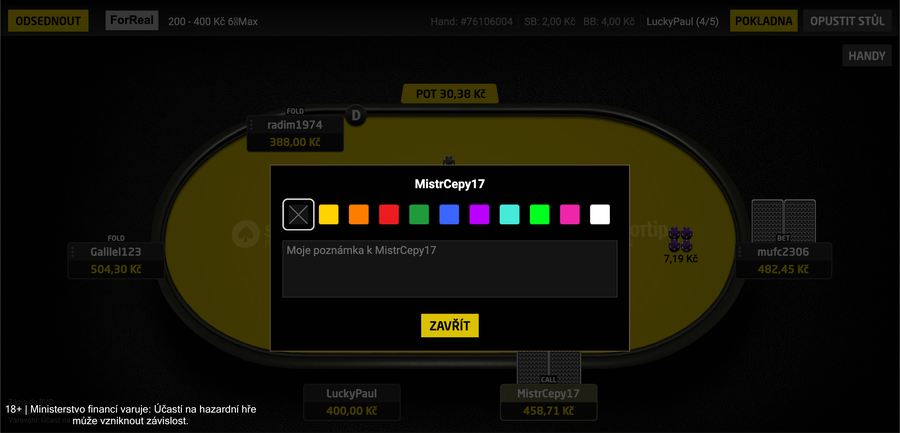Open the POKLADNA cashier
900x433 pixels.
[x=763, y=21]
